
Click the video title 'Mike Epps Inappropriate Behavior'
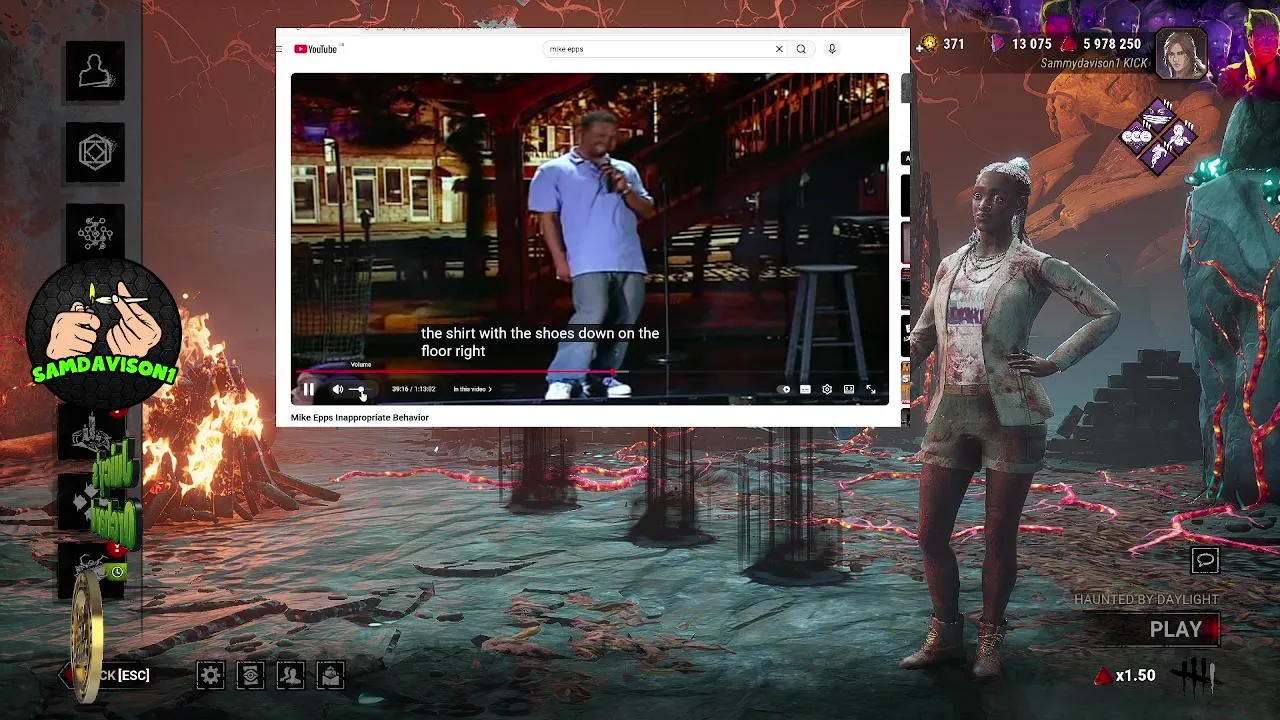click(360, 417)
